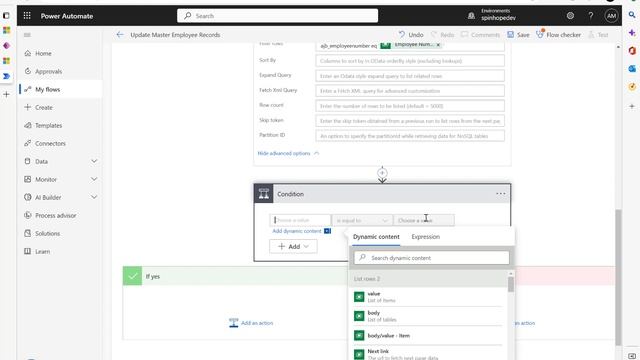This screenshot has width=640, height=360.
Task: Focus the top Search box
Action: click(x=278, y=16)
